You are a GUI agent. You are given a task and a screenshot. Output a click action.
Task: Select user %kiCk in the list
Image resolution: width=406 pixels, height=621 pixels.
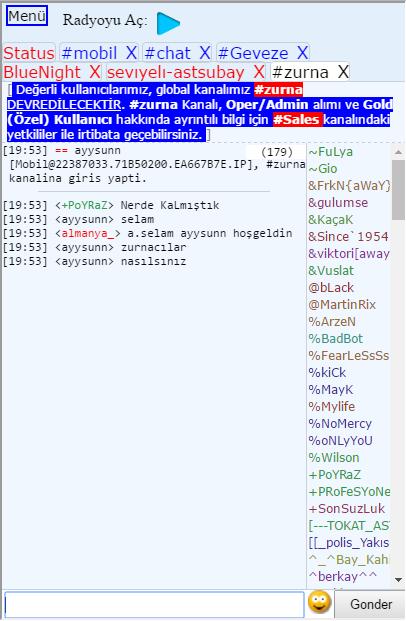click(x=327, y=373)
